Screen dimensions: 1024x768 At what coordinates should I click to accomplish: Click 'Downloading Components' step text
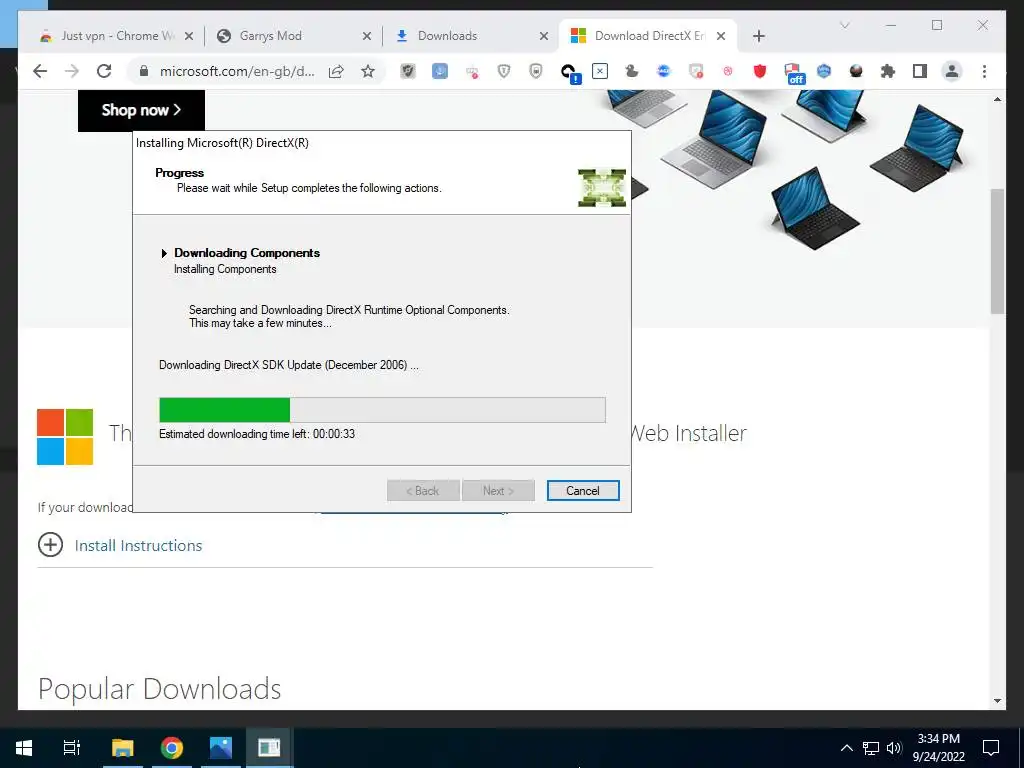247,253
